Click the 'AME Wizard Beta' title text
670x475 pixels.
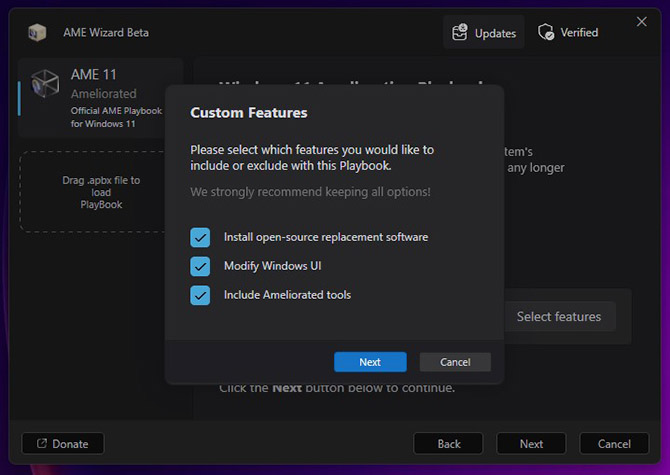point(106,32)
